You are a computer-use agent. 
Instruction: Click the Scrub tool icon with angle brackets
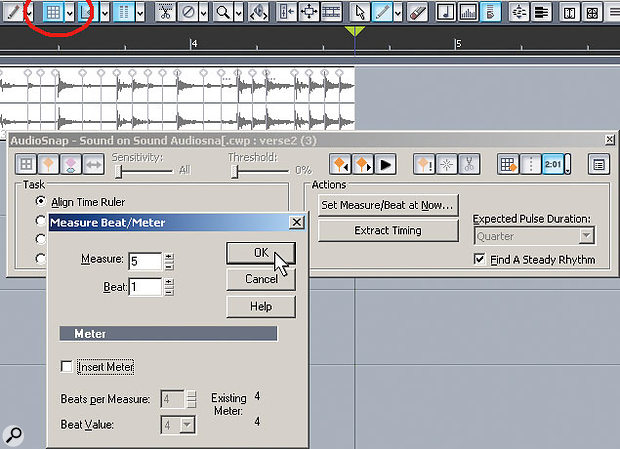(x=259, y=12)
